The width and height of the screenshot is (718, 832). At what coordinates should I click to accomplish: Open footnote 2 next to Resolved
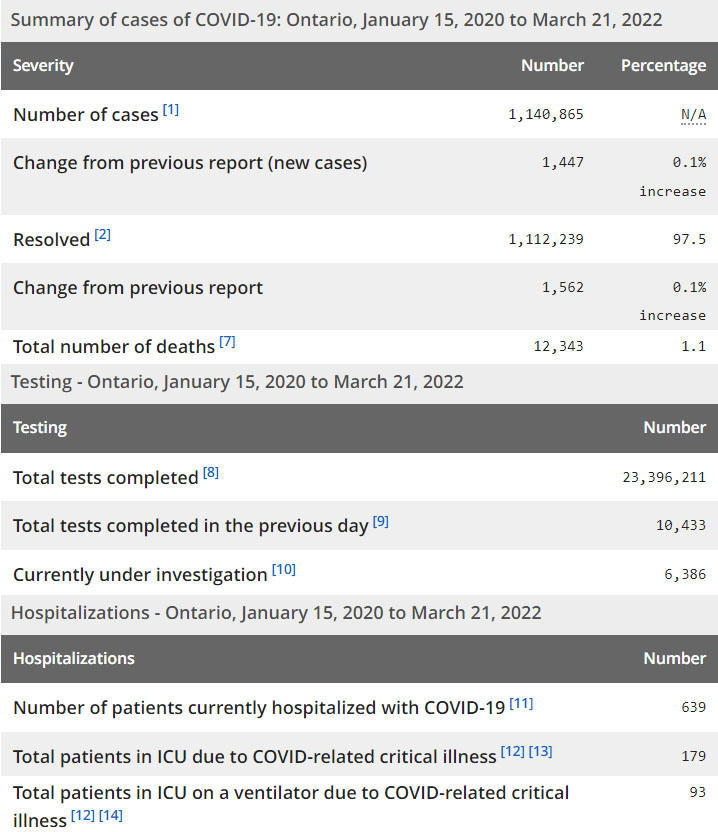[x=103, y=235]
